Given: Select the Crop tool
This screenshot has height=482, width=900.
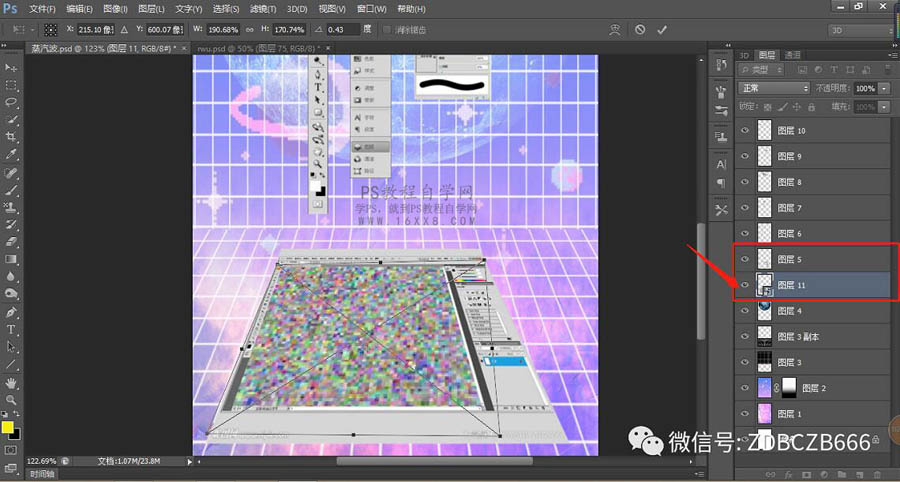Looking at the screenshot, I should (12, 136).
